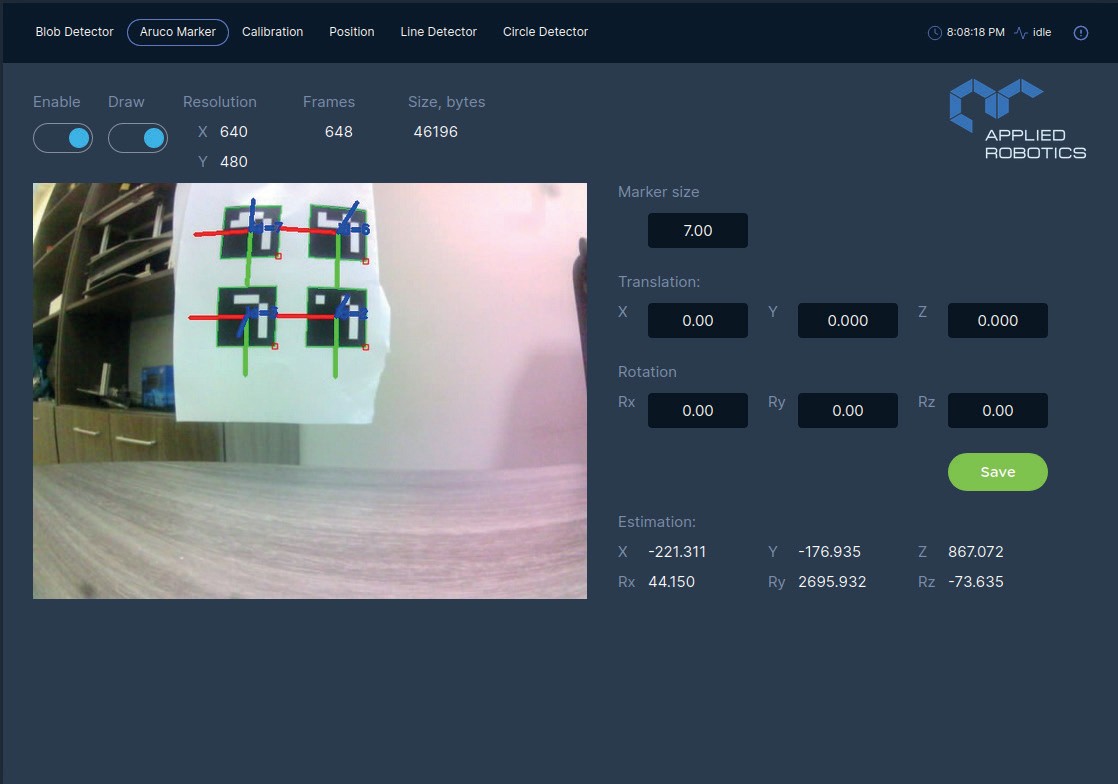
Task: Toggle the Enable switch off
Action: [x=63, y=138]
